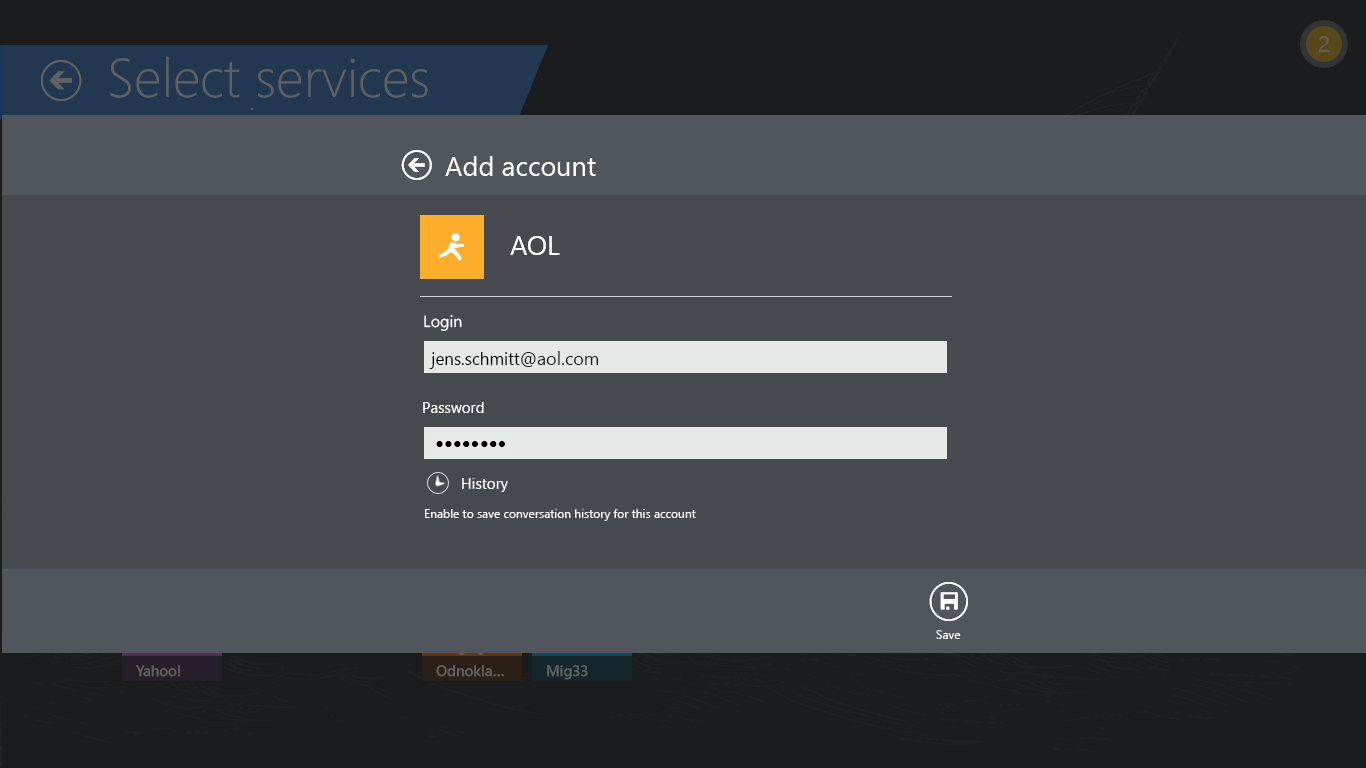Viewport: 1366px width, 768px height.
Task: Click the conversation history hint text
Action: 560,514
